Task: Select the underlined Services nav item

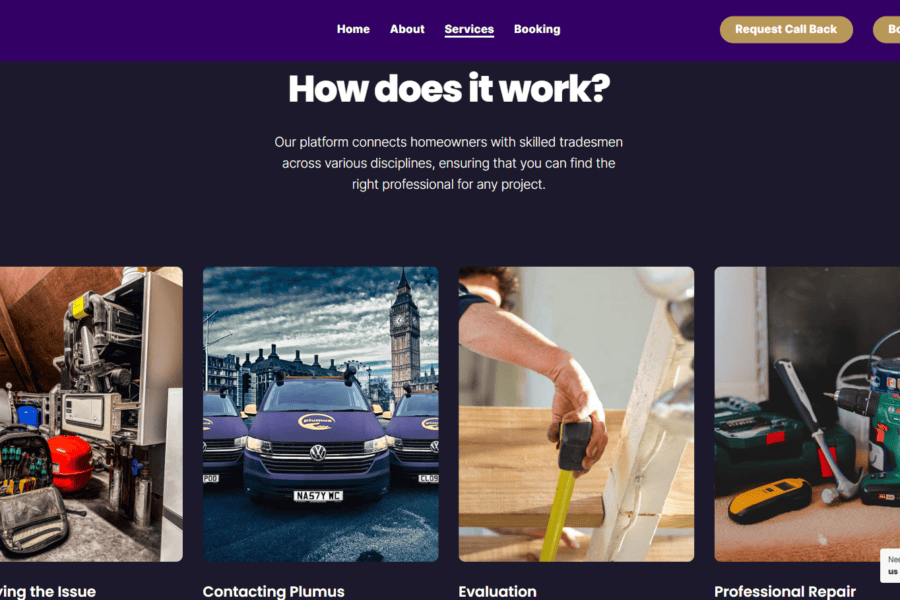Action: point(469,29)
